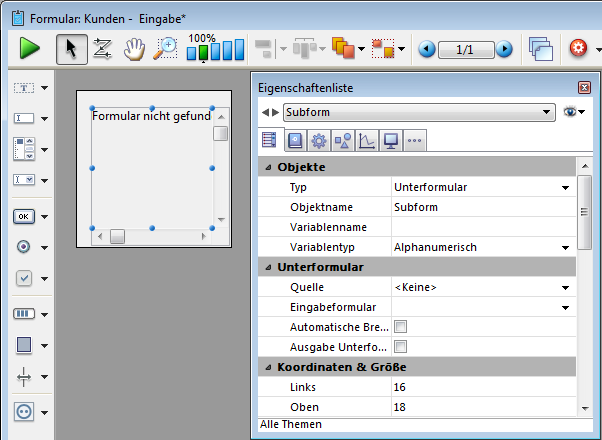
Task: Enable Automatische Breite checkbox
Action: click(400, 327)
